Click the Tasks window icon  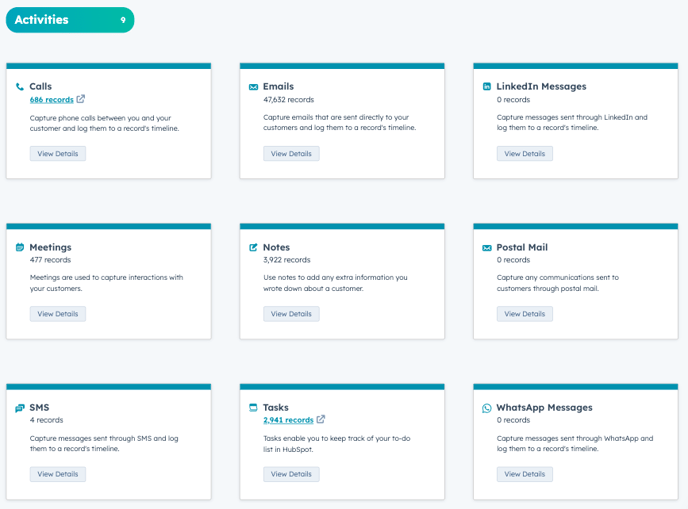(254, 408)
